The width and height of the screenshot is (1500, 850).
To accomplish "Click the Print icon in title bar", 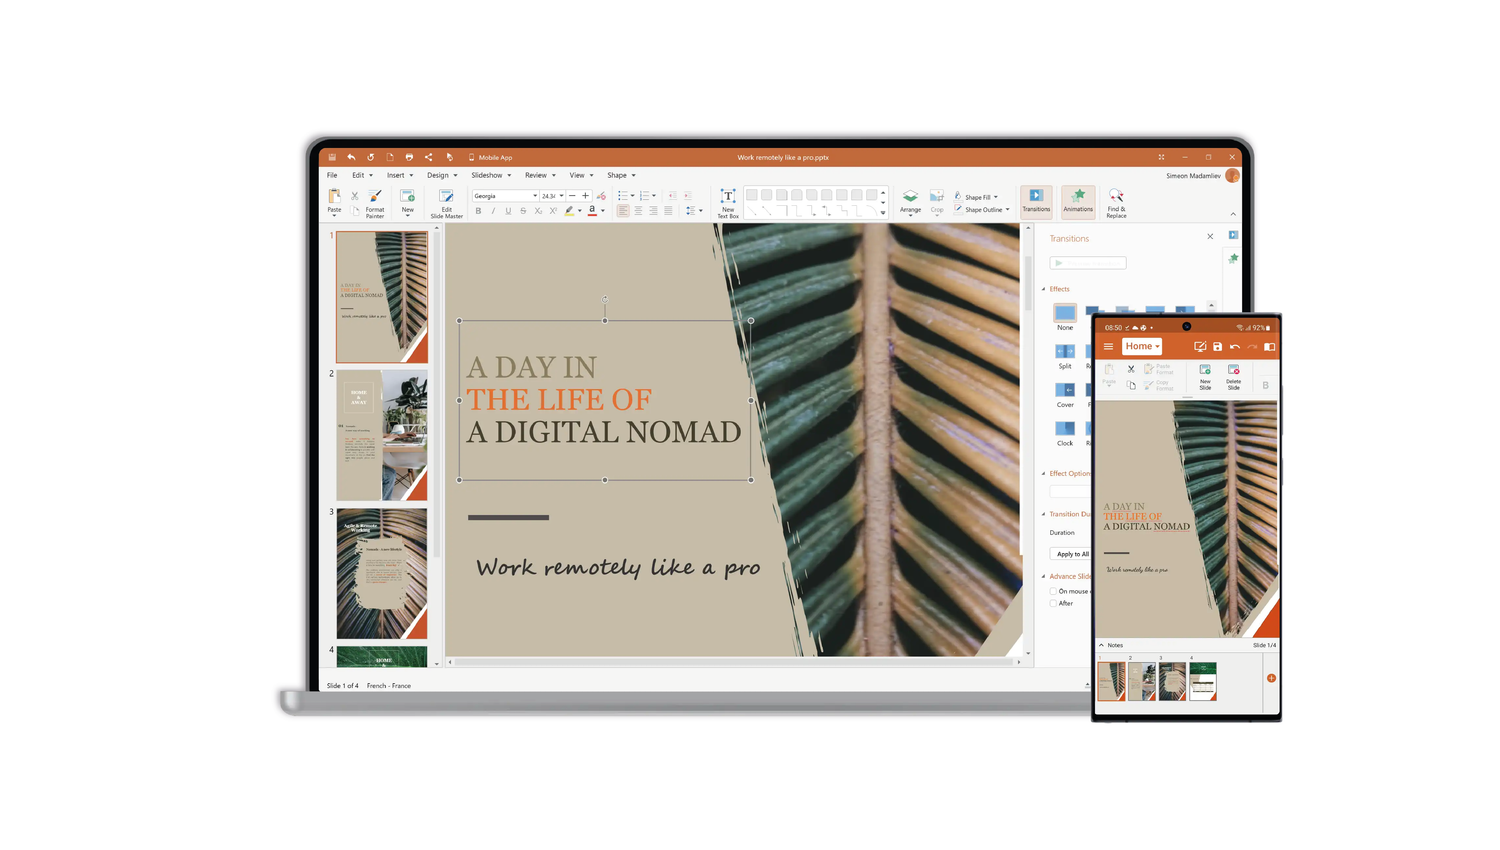I will click(x=409, y=157).
